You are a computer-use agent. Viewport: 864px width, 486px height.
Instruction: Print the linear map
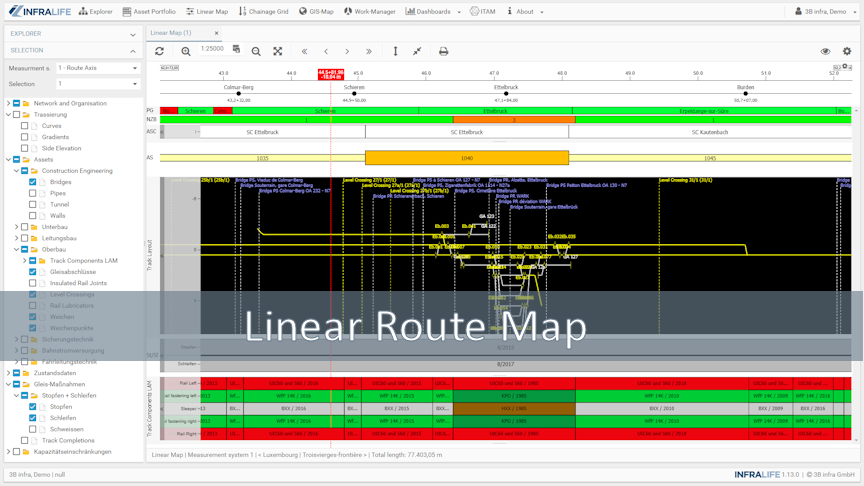(443, 51)
